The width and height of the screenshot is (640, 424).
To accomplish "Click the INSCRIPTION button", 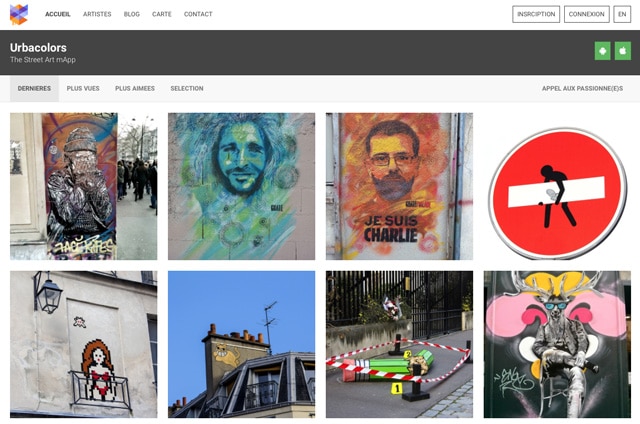I will (536, 14).
